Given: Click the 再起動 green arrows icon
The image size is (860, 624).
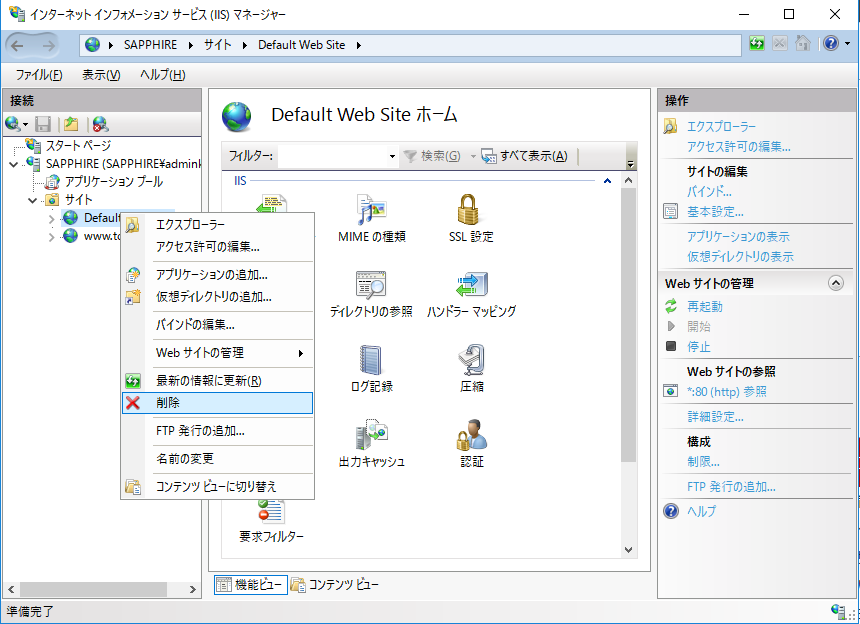Looking at the screenshot, I should [671, 306].
